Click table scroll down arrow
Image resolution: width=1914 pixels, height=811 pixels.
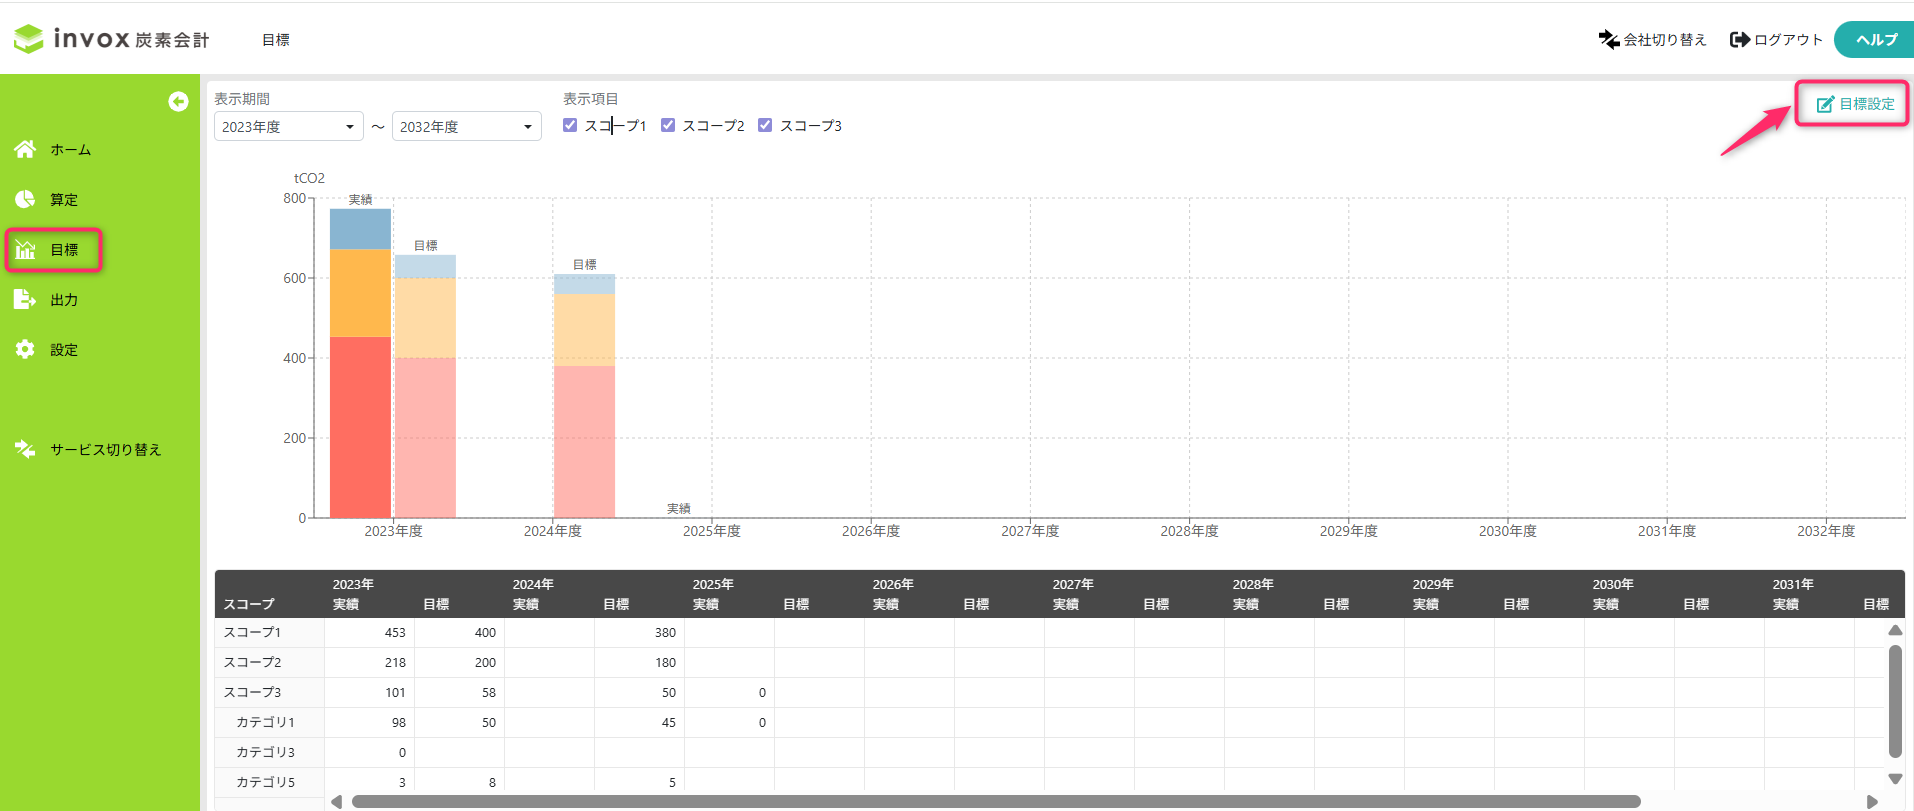coord(1895,778)
